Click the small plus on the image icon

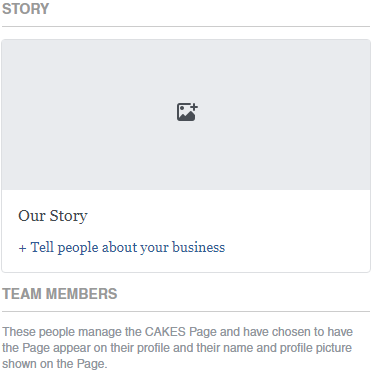pyautogui.click(x=194, y=107)
